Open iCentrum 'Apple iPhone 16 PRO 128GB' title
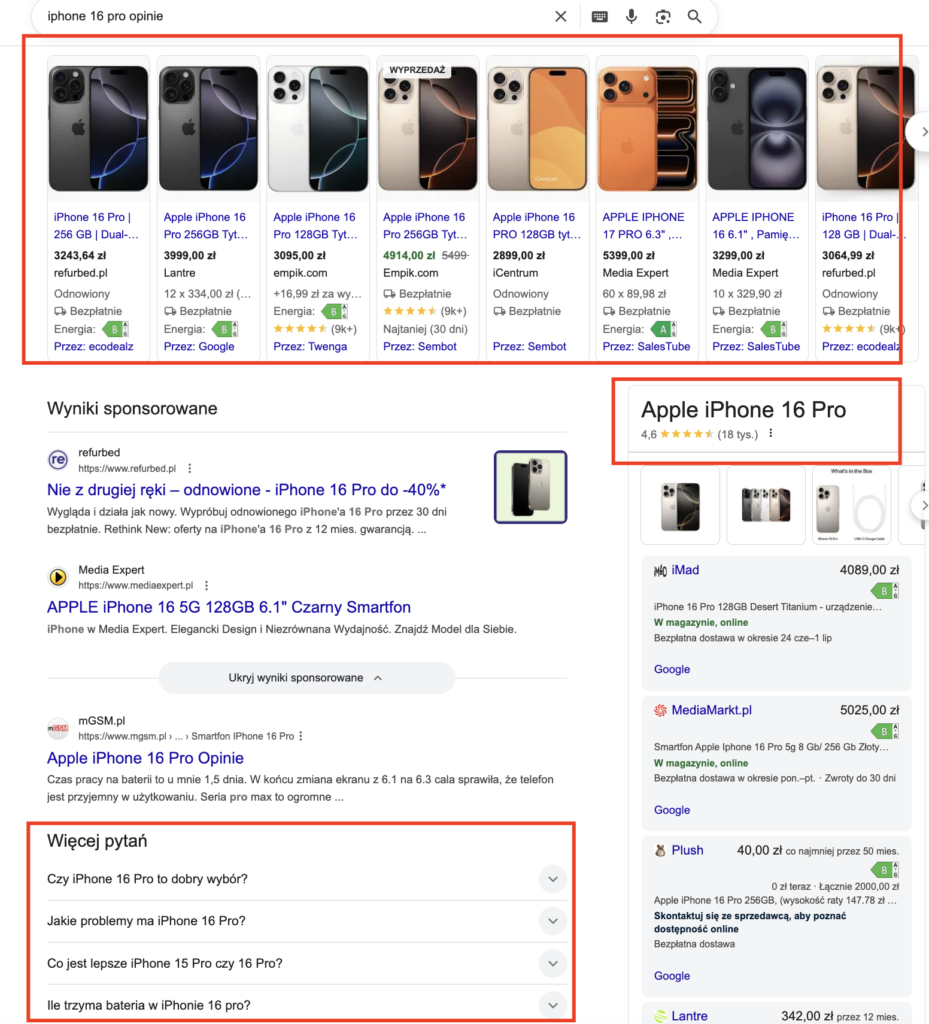929x1024 pixels. click(537, 225)
